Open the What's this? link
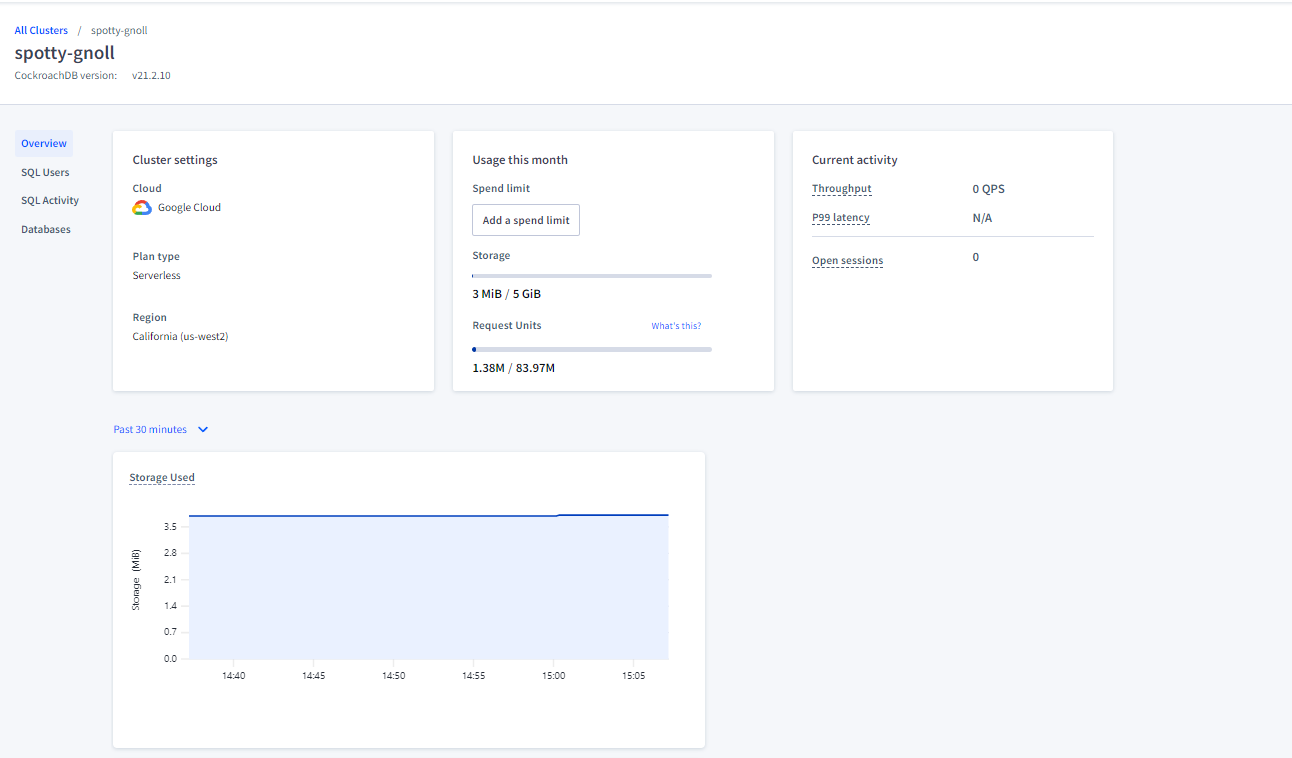Image resolution: width=1292 pixels, height=758 pixels. point(676,326)
